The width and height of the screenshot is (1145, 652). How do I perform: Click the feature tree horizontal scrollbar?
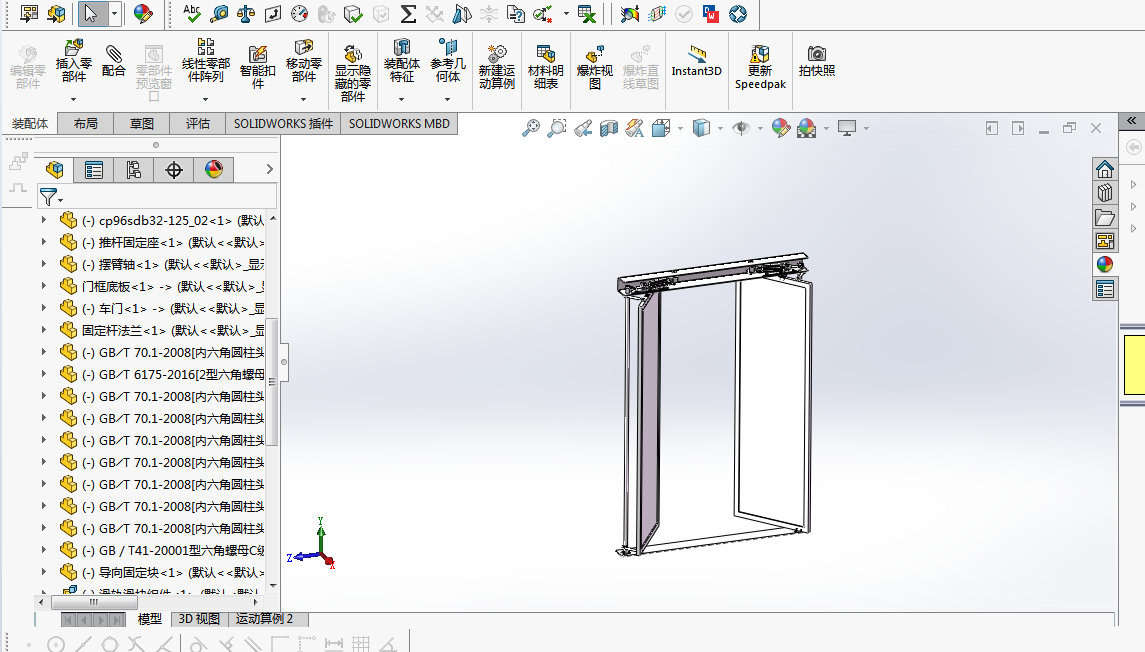click(94, 602)
